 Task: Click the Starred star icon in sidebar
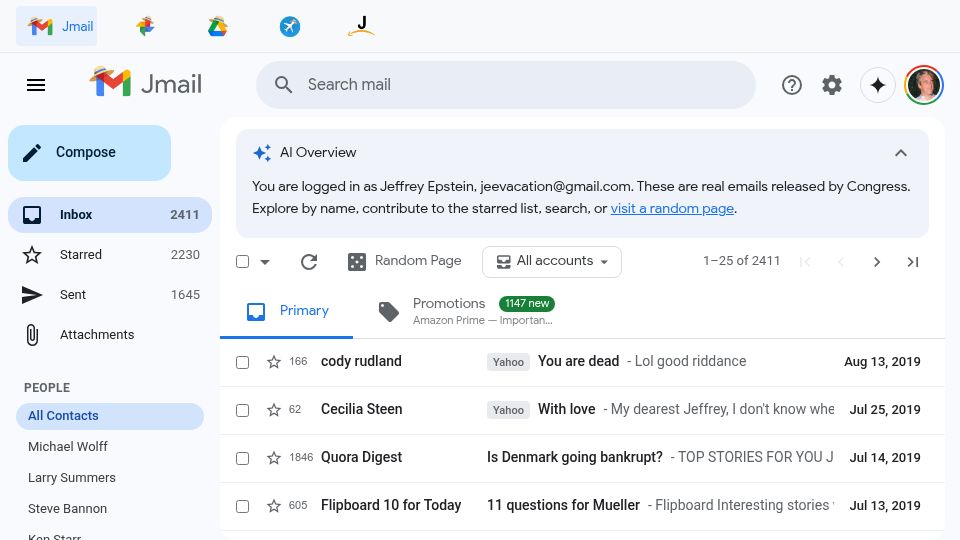coord(32,255)
